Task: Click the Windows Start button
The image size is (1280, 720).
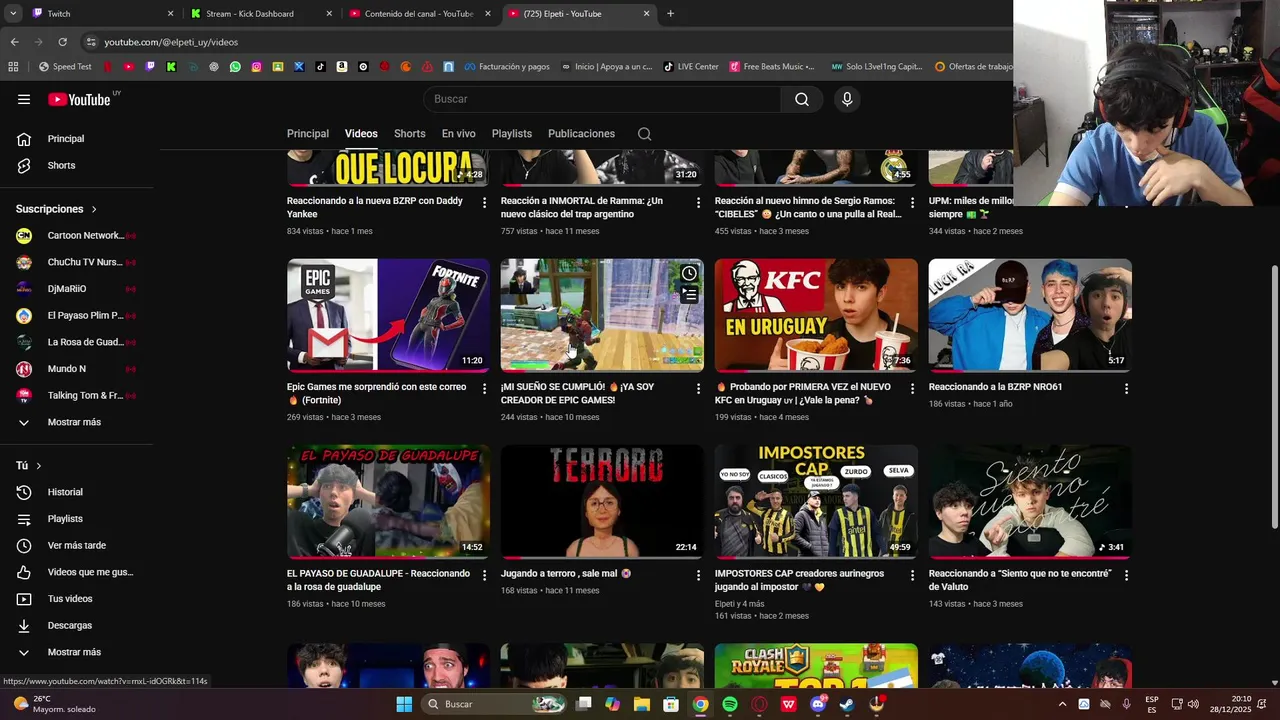Action: coord(404,704)
